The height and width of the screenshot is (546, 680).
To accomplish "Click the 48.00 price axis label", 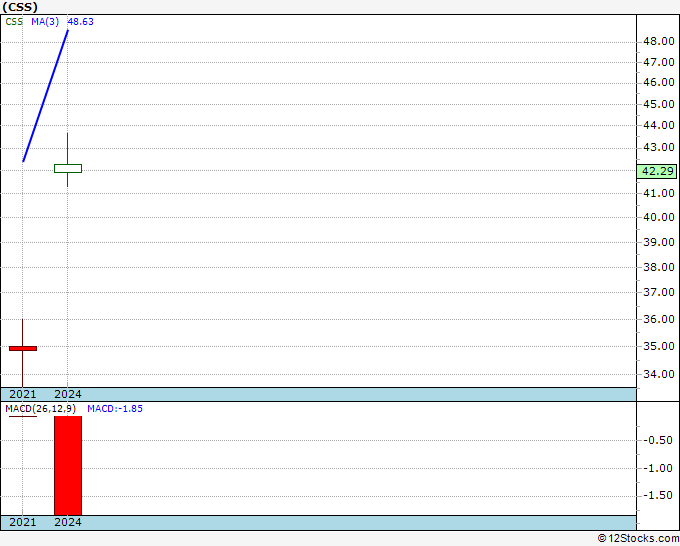I will coord(659,42).
